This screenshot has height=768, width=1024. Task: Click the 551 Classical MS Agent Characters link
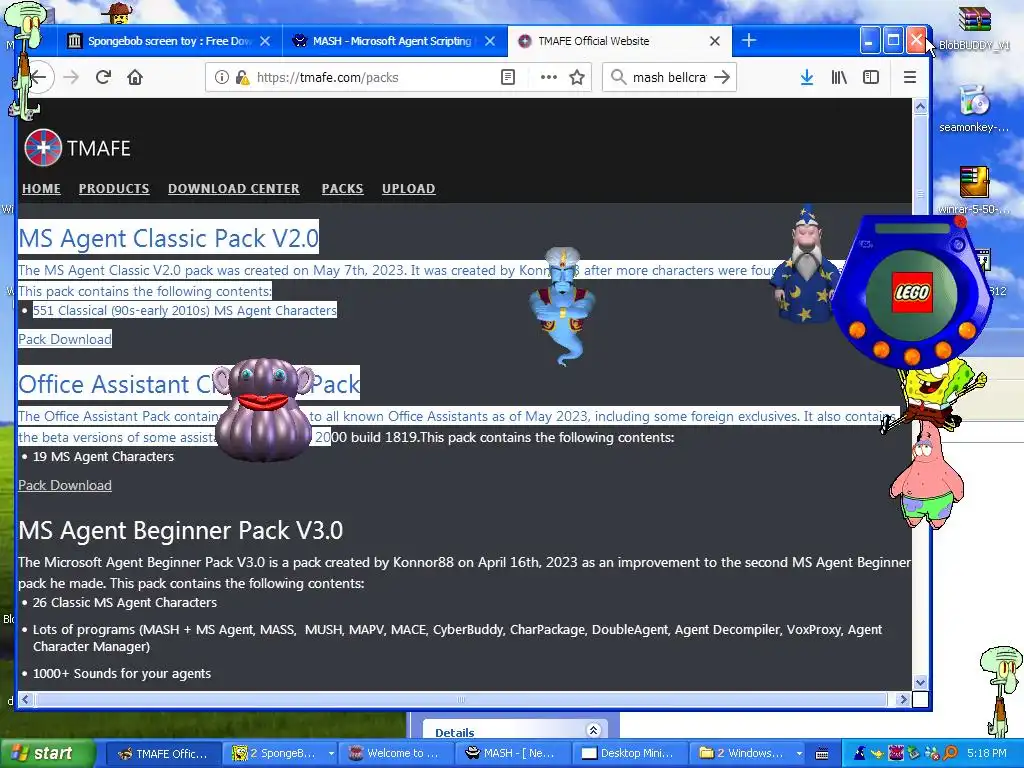(185, 310)
